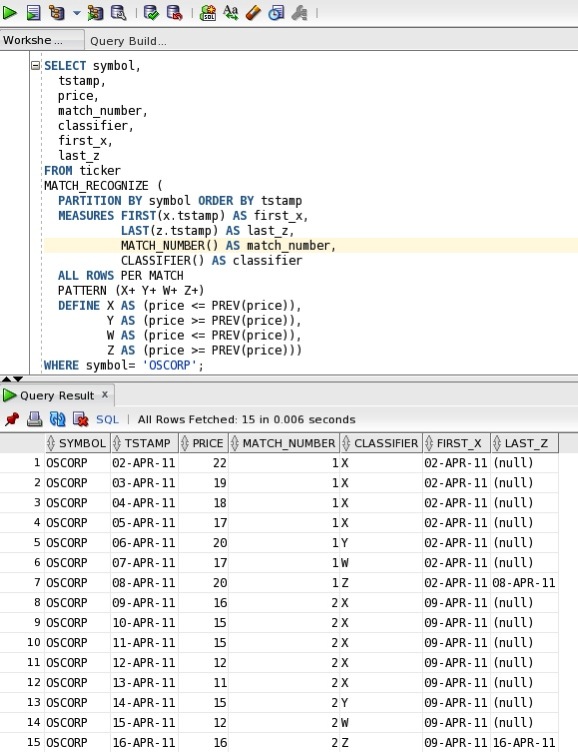The height and width of the screenshot is (752, 578).
Task: Click the PARTITION BY symbol line
Action: tap(180, 200)
